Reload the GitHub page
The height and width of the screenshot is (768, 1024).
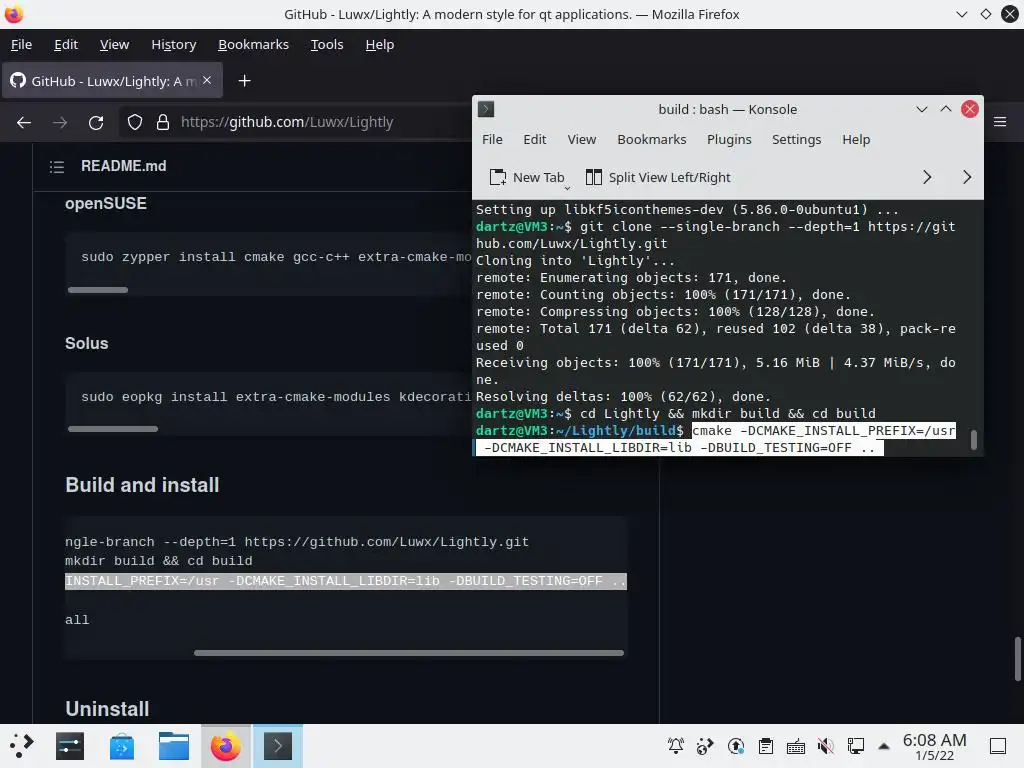tap(96, 122)
